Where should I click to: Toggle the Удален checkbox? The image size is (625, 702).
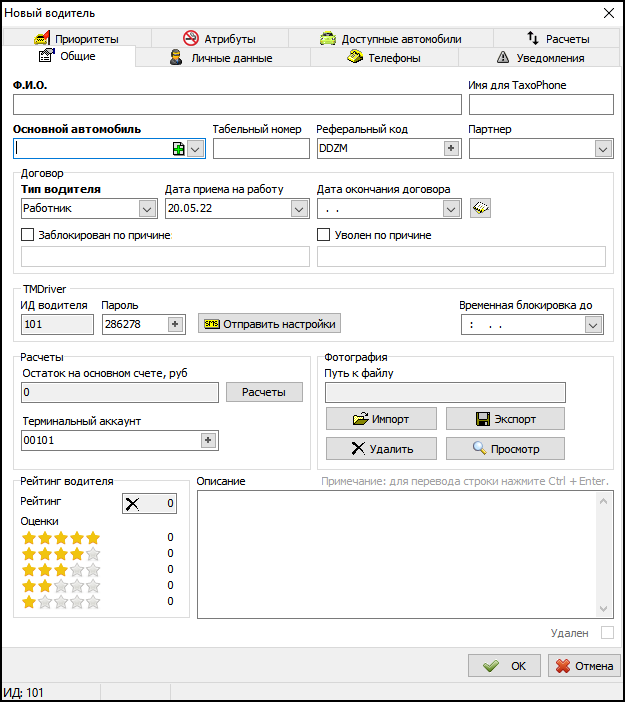pyautogui.click(x=607, y=633)
